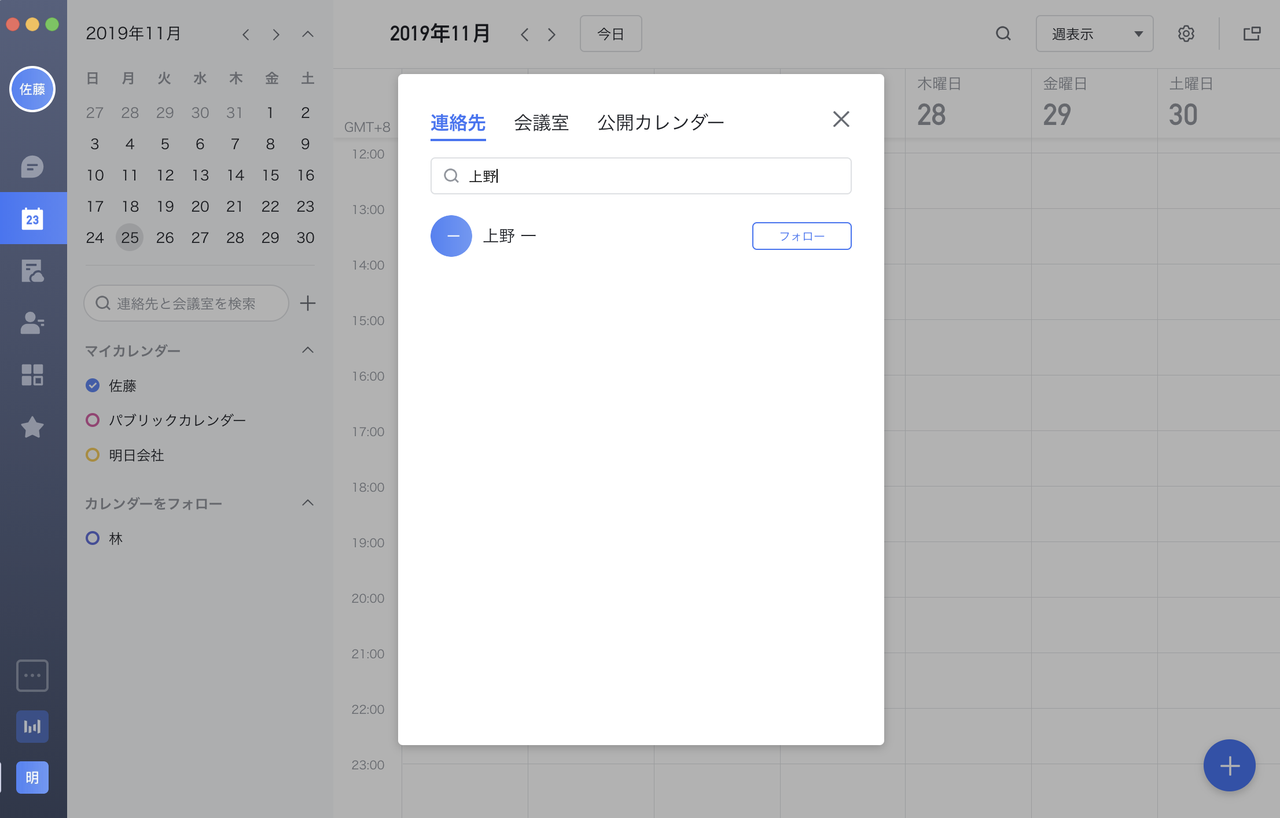1280x818 pixels.
Task: Open the calendar icon in sidebar
Action: point(32,219)
